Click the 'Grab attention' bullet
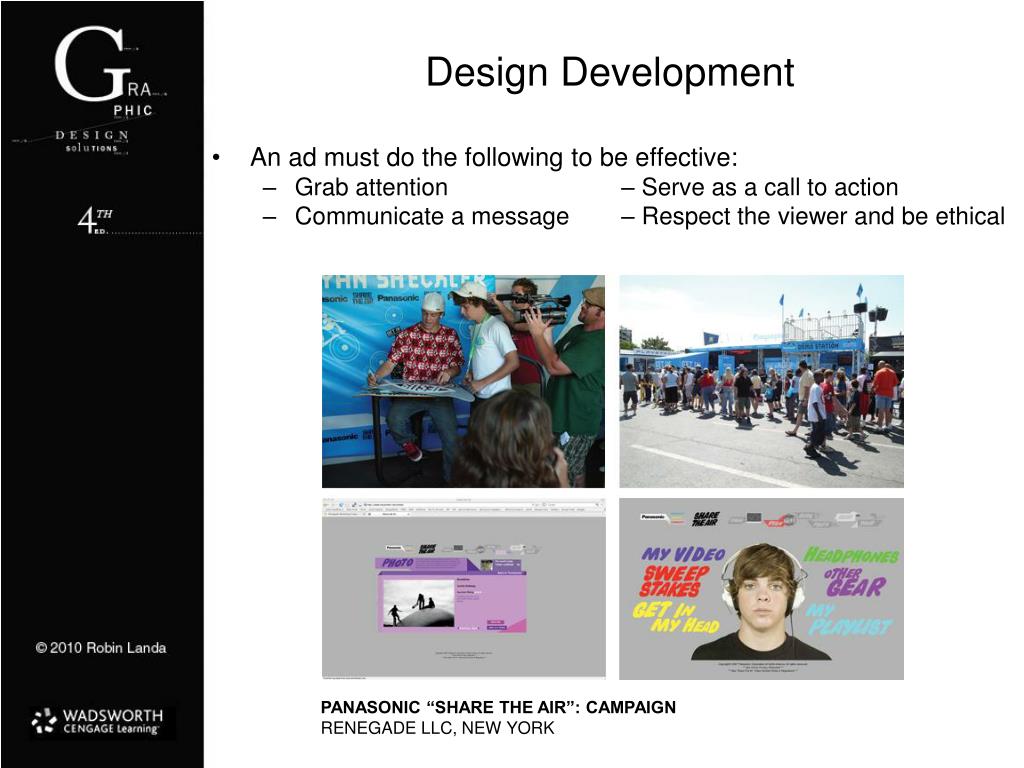1024x768 pixels. tap(371, 187)
